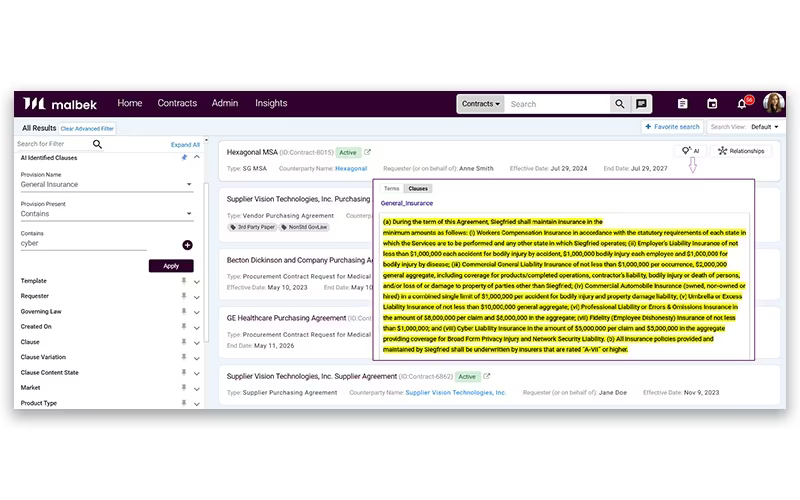This screenshot has width=800, height=500.
Task: Click the Hexagonal counterparty link
Action: coord(351,168)
